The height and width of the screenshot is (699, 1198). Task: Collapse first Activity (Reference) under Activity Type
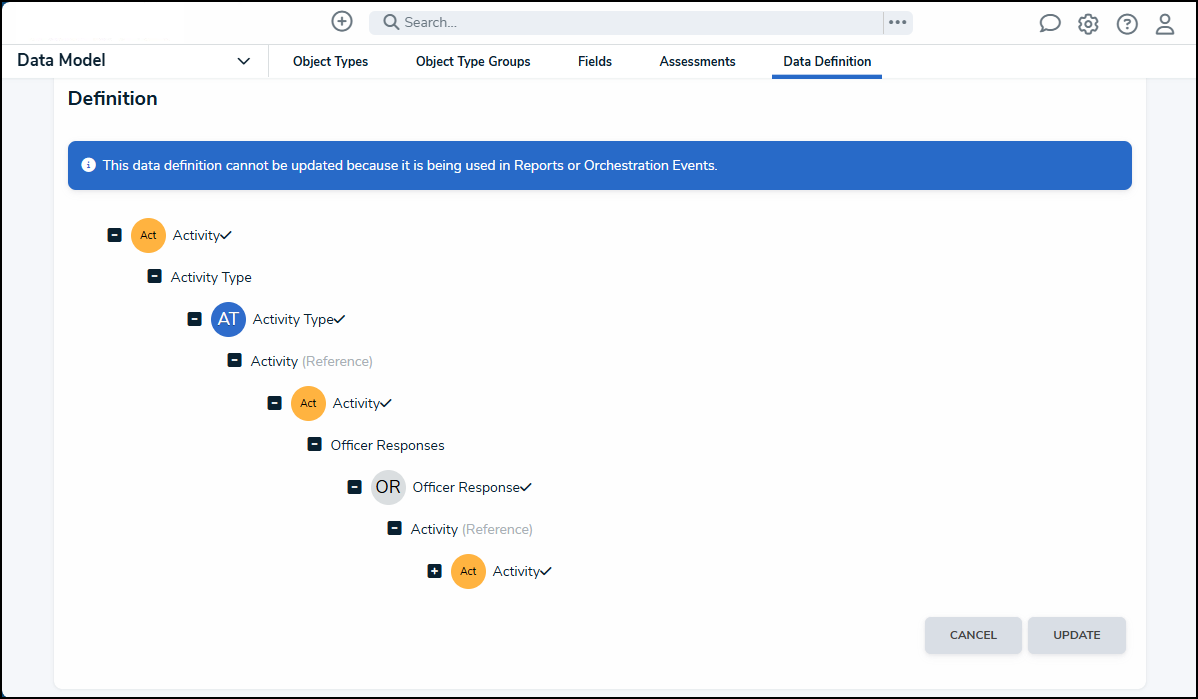pyautogui.click(x=235, y=361)
